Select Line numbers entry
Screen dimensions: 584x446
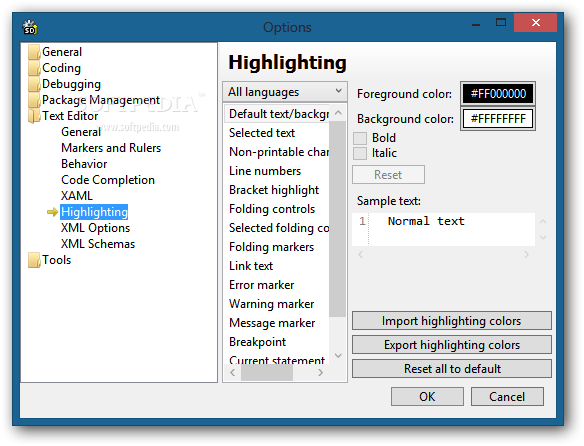point(277,171)
